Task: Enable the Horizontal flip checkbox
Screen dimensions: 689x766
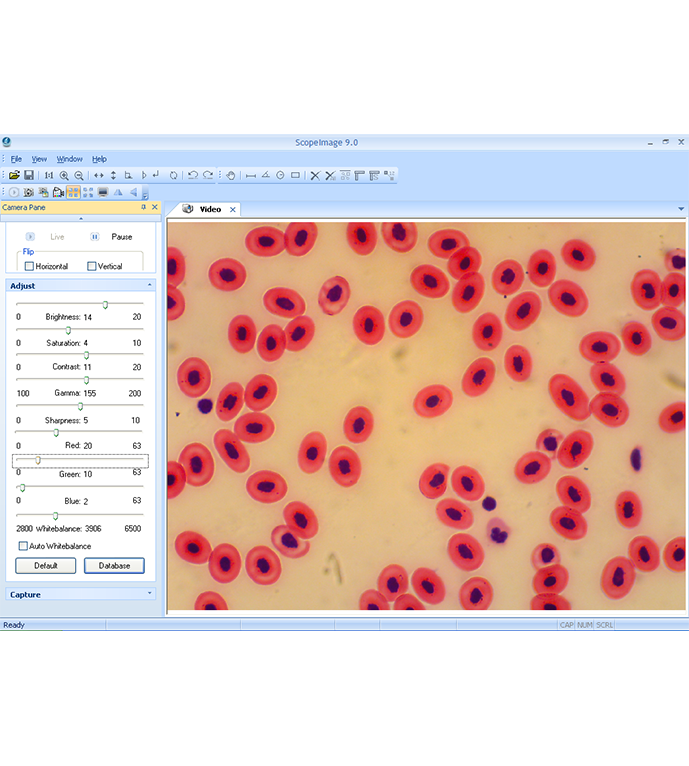Action: tap(29, 266)
